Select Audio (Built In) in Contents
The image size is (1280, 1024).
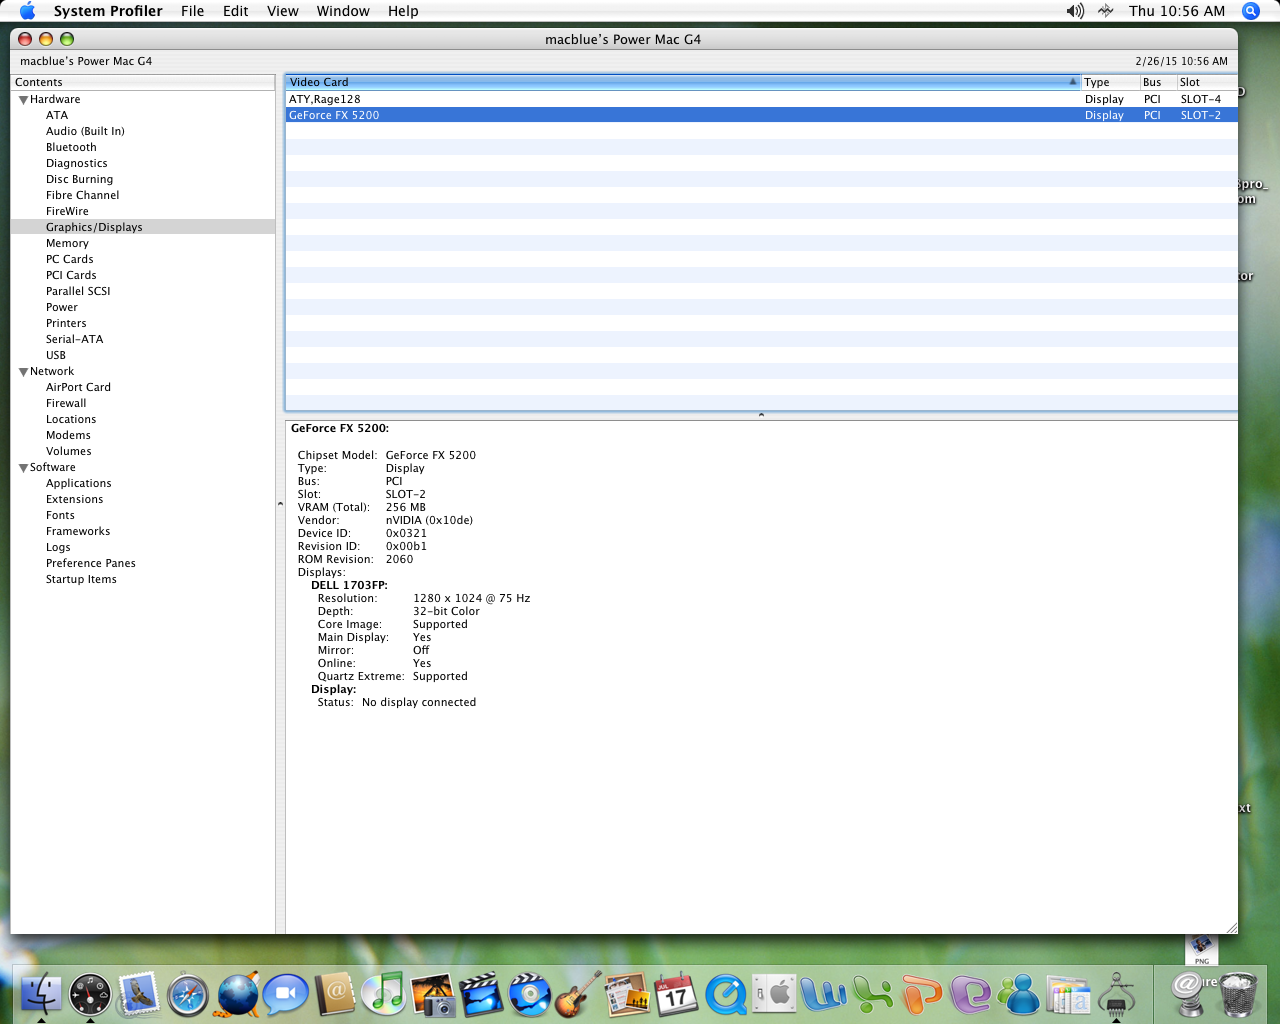click(x=85, y=131)
